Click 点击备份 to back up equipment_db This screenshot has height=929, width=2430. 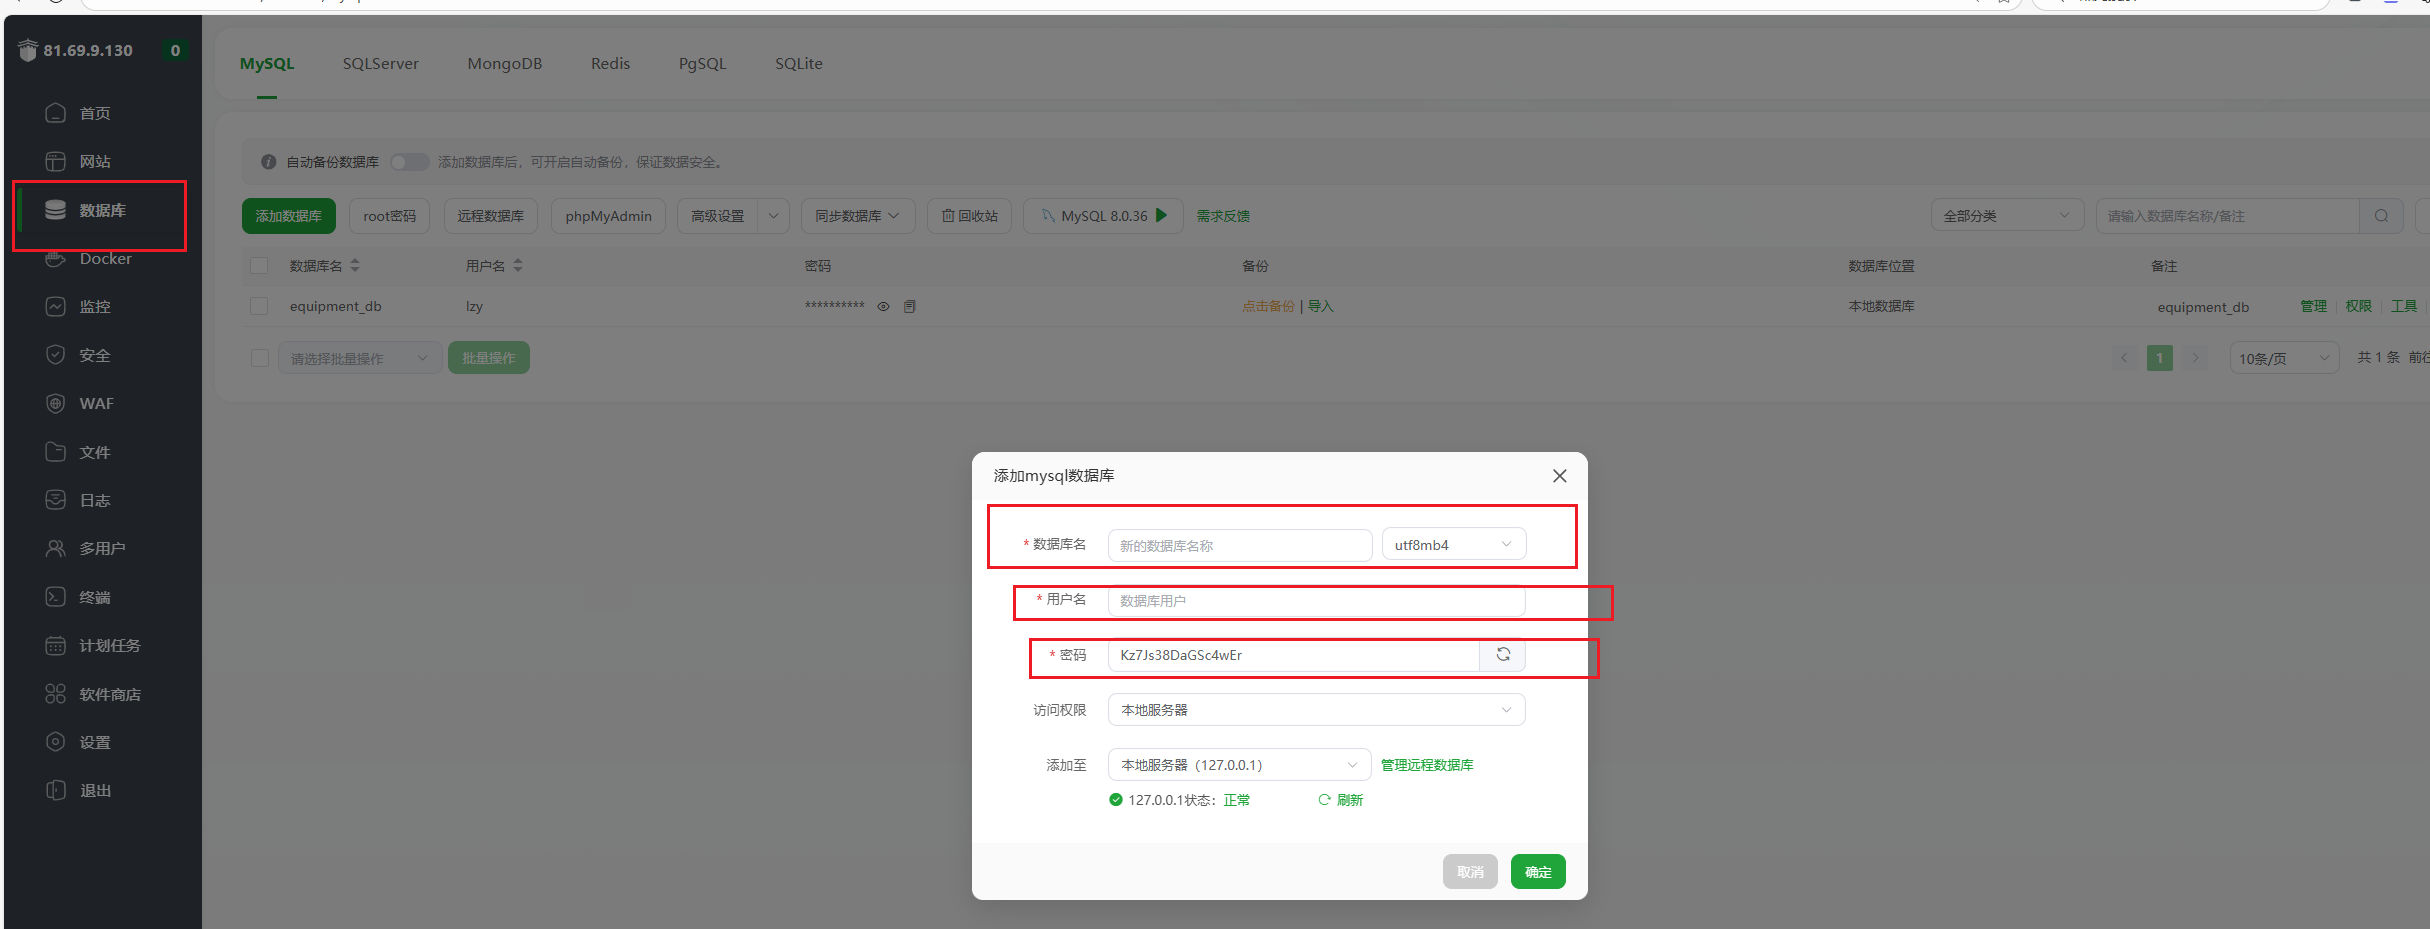[x=1267, y=306]
